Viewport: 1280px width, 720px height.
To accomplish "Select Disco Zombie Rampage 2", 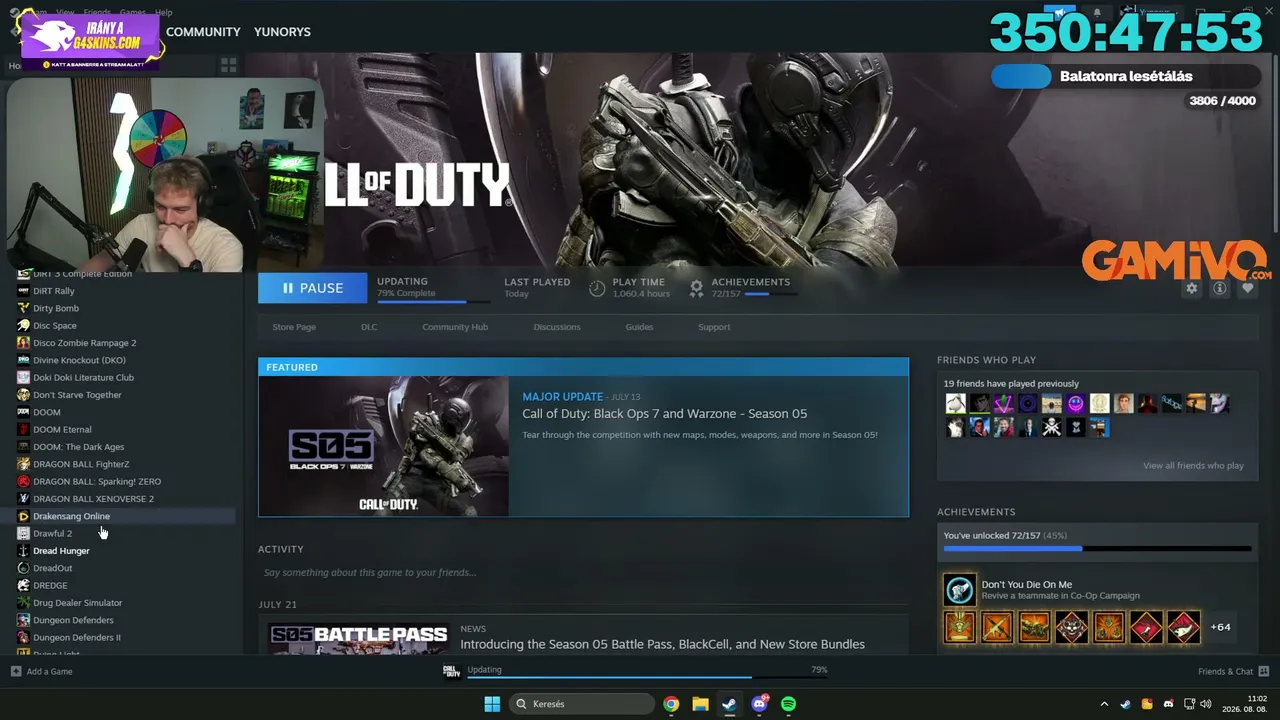I will [x=85, y=343].
